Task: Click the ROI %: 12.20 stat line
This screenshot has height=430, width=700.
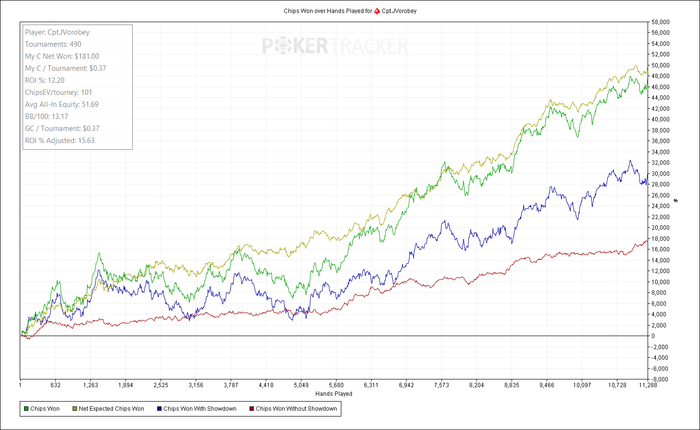Action: (x=45, y=80)
